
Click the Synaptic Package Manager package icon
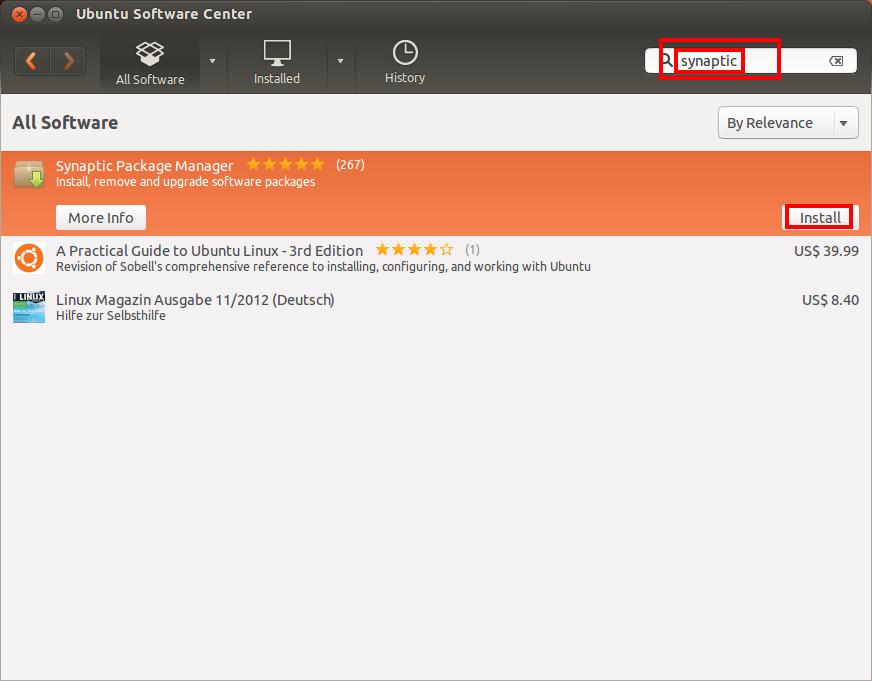(29, 176)
